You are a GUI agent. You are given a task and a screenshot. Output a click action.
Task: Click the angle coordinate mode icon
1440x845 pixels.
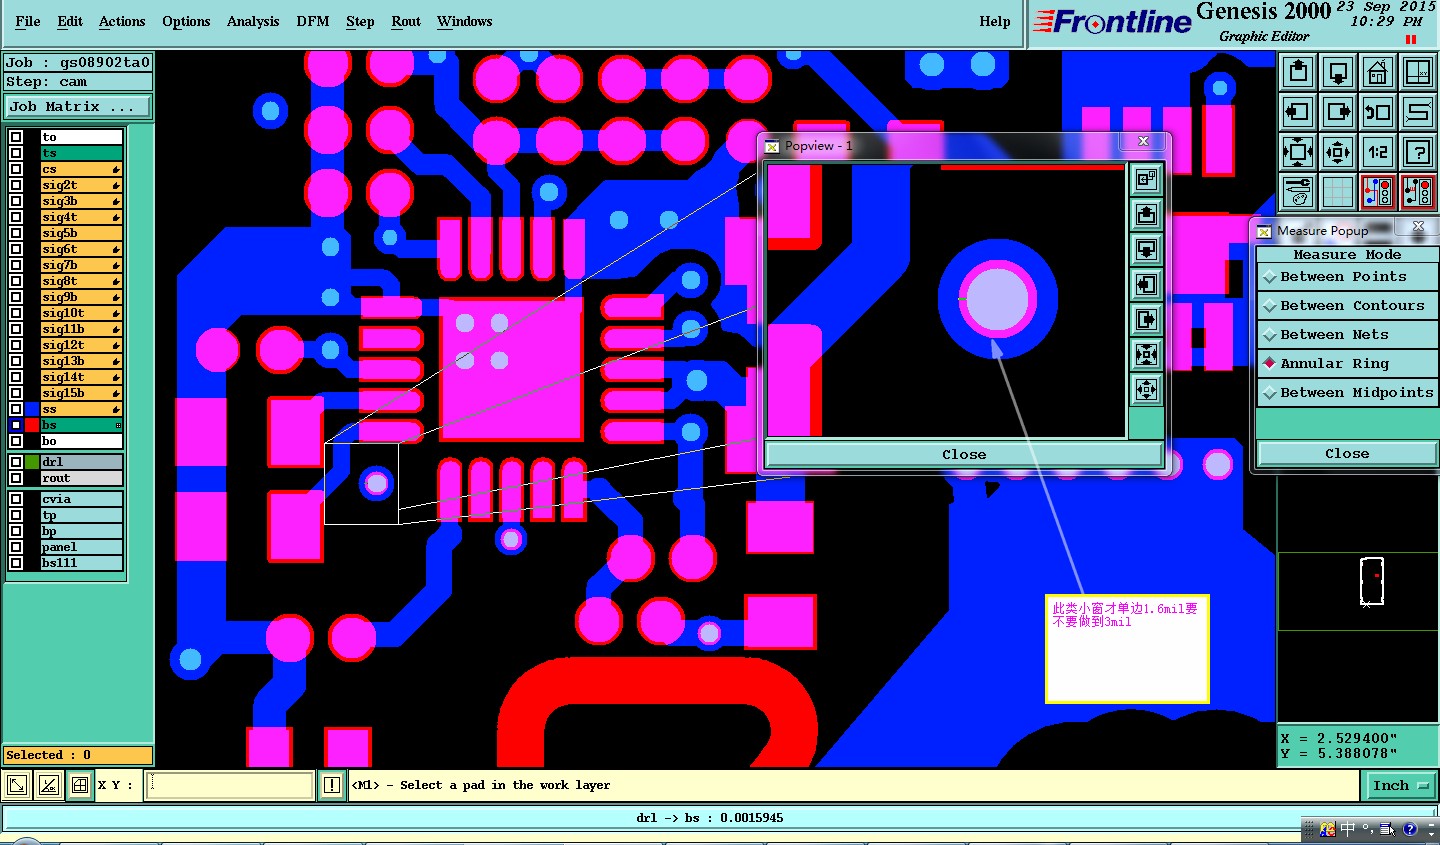(x=49, y=785)
